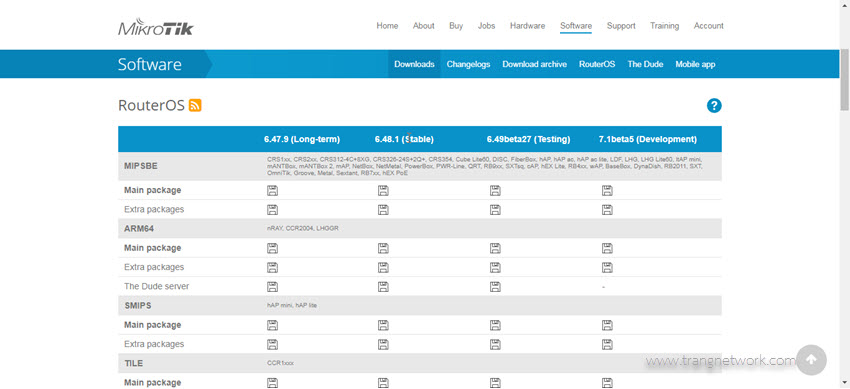
Task: Open the Hardware menu item
Action: 527,25
